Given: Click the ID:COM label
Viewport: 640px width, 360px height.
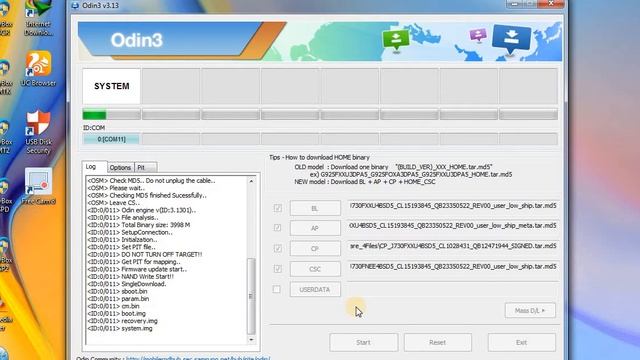Looking at the screenshot, I should tap(94, 128).
